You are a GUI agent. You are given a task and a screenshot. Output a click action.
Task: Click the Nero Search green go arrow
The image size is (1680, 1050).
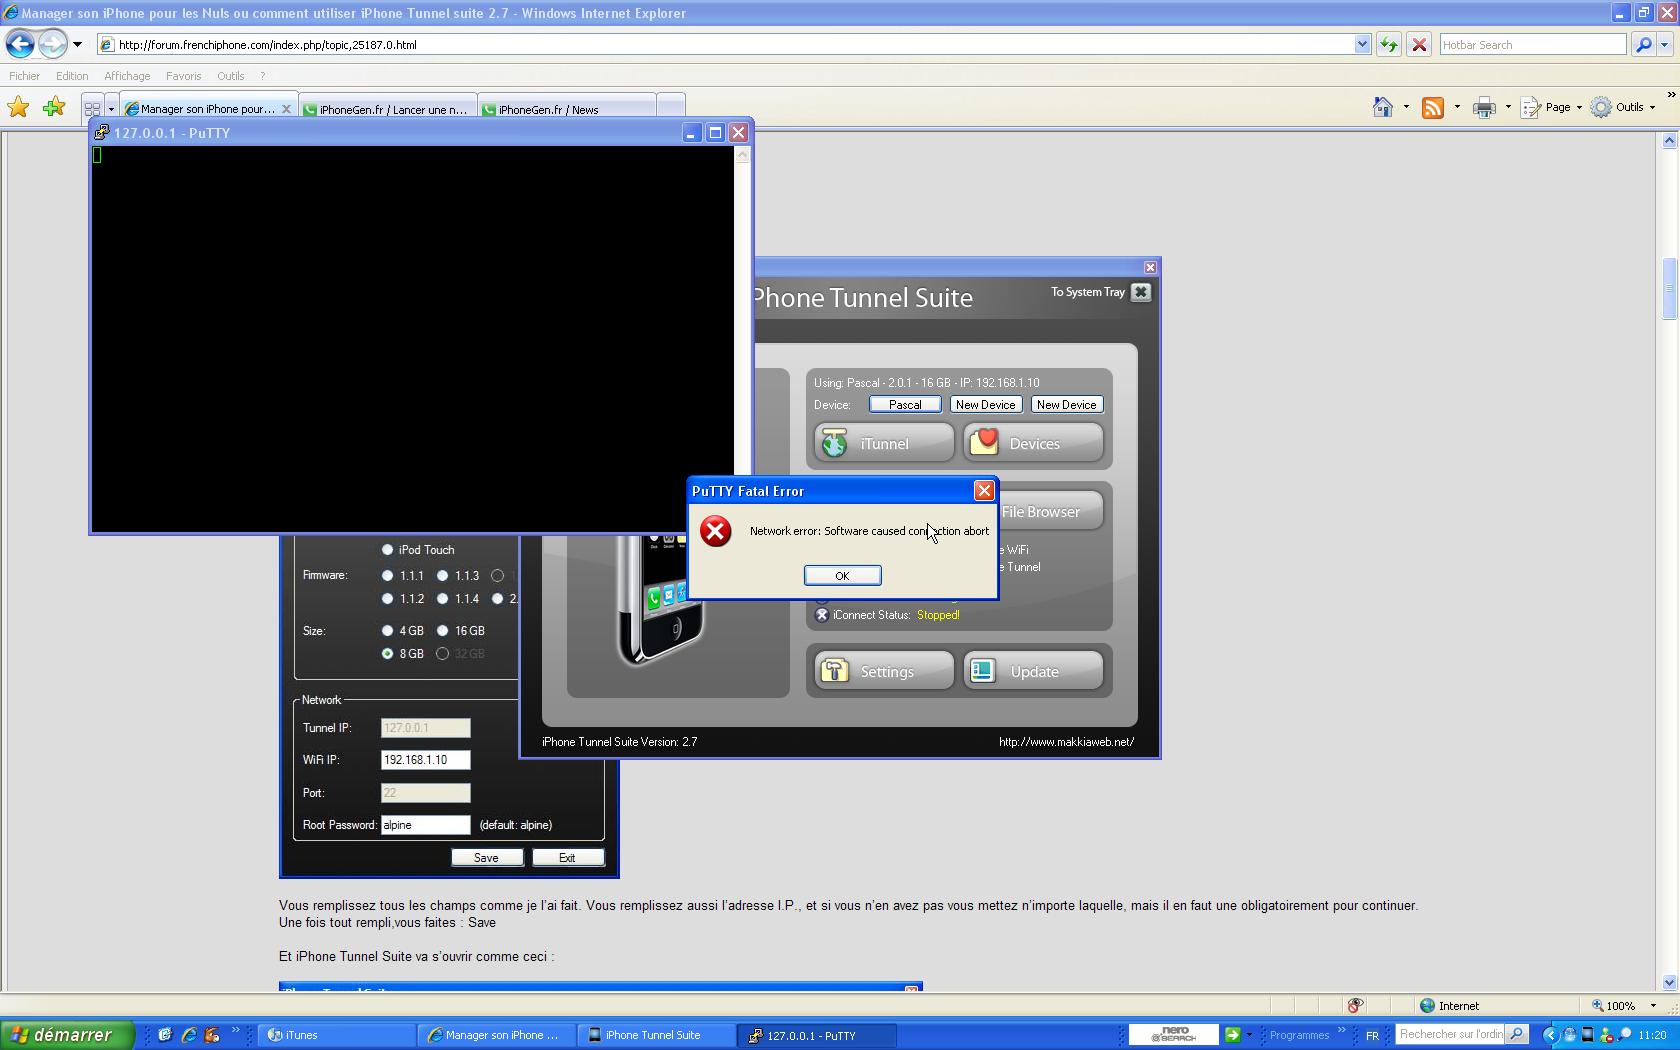pyautogui.click(x=1232, y=1035)
